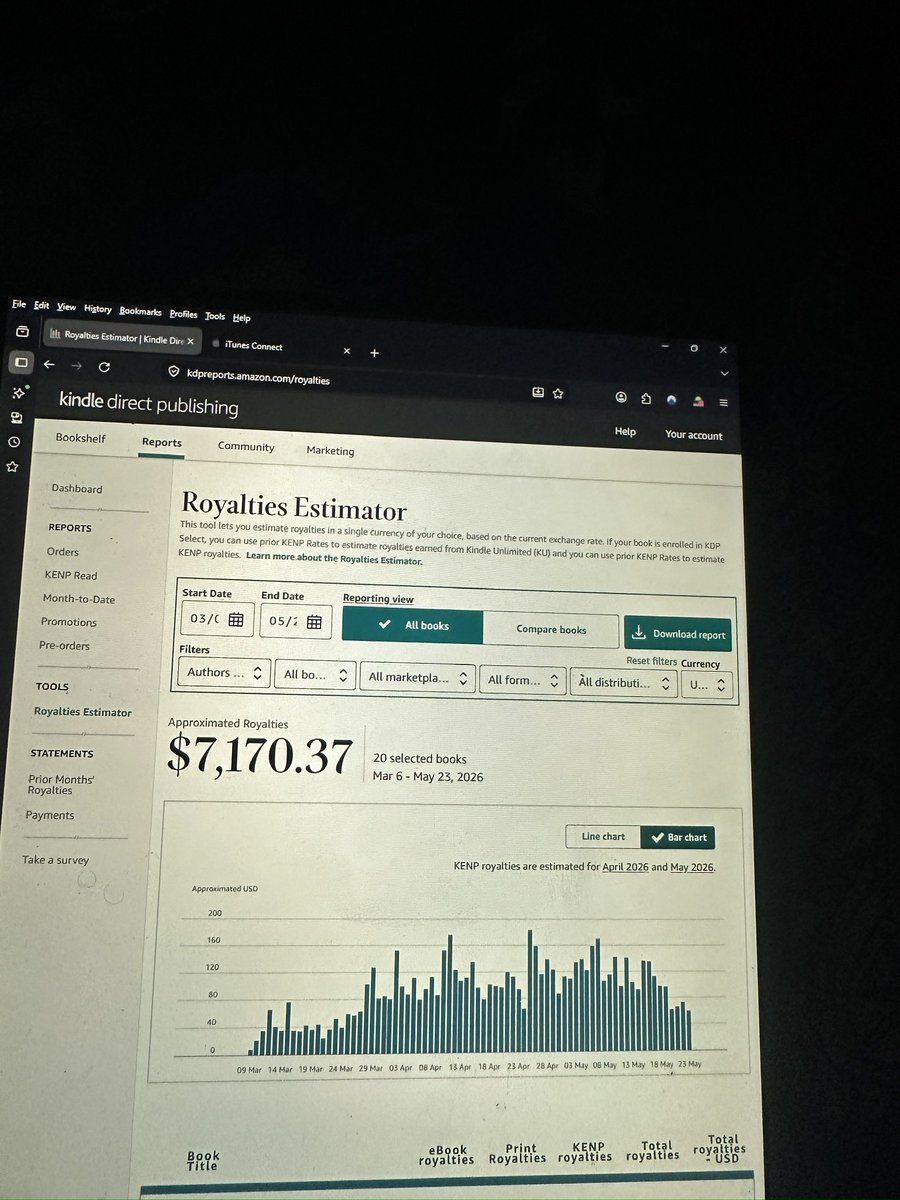
Task: Open the View menu
Action: (66, 307)
